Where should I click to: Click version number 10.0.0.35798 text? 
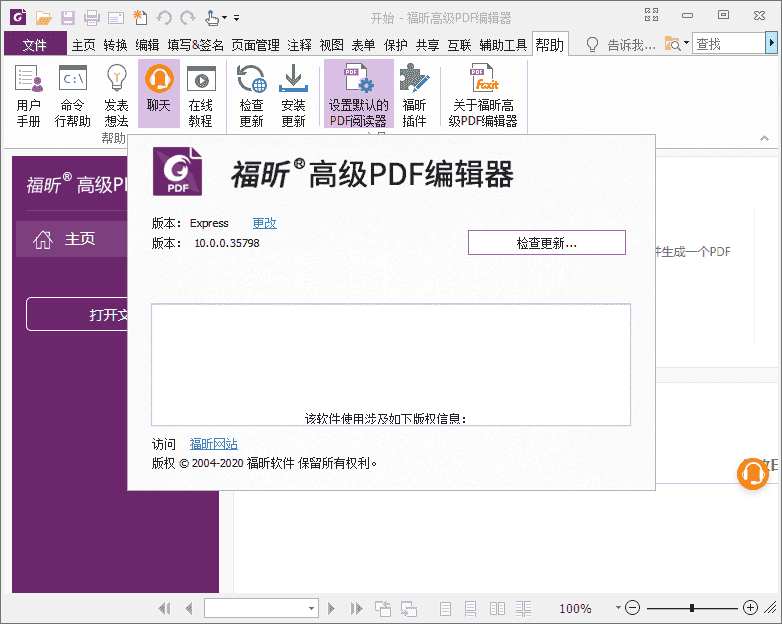coord(227,243)
